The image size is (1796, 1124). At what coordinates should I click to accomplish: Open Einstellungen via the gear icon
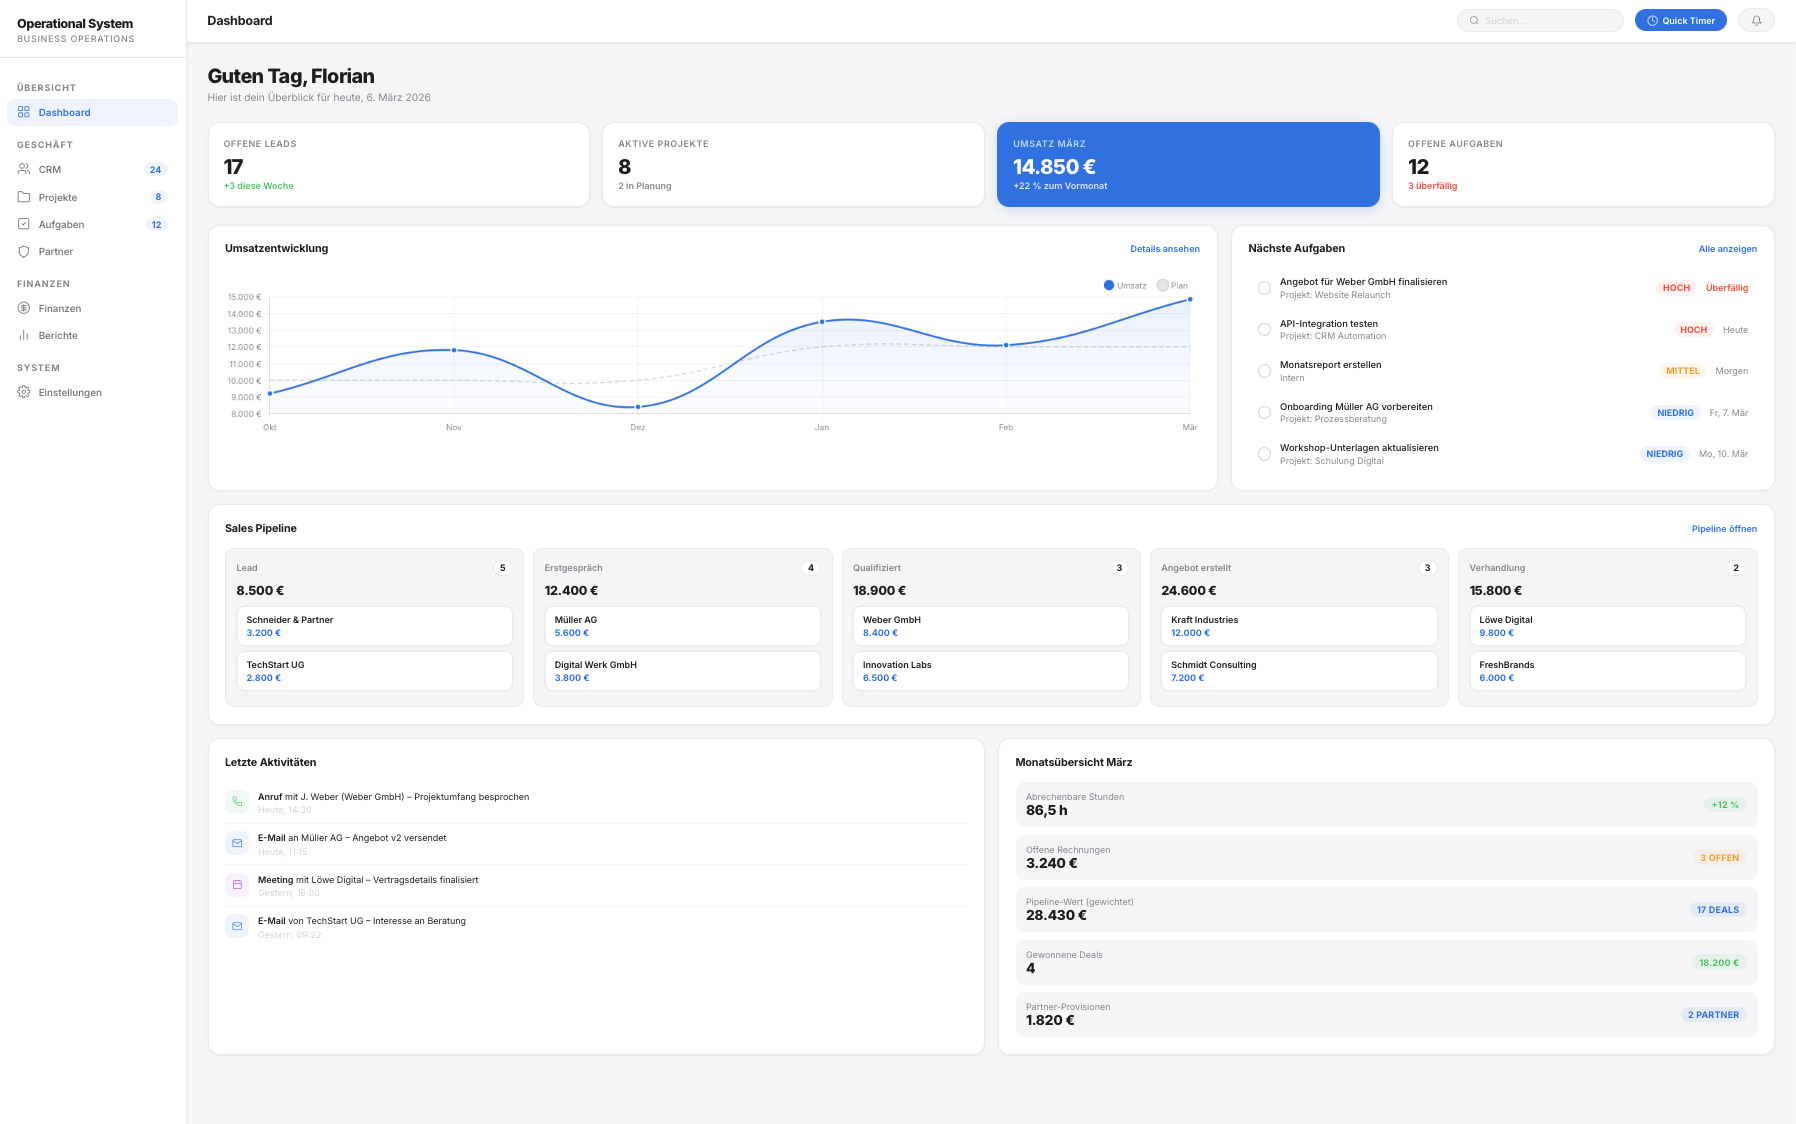point(69,392)
